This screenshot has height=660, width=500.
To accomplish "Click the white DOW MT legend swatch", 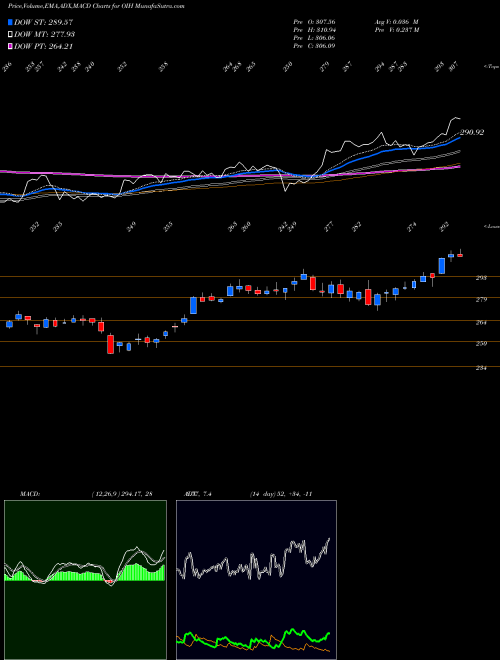I will pos(11,35).
